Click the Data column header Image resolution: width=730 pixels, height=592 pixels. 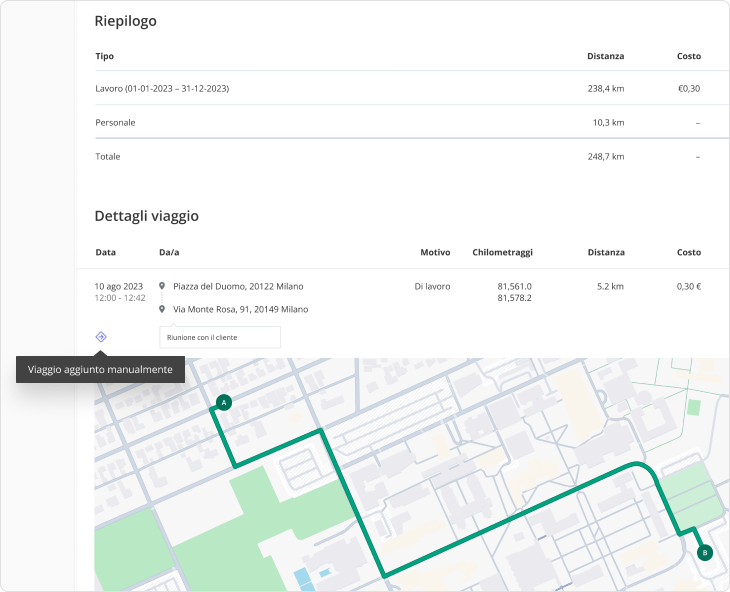pyautogui.click(x=105, y=253)
